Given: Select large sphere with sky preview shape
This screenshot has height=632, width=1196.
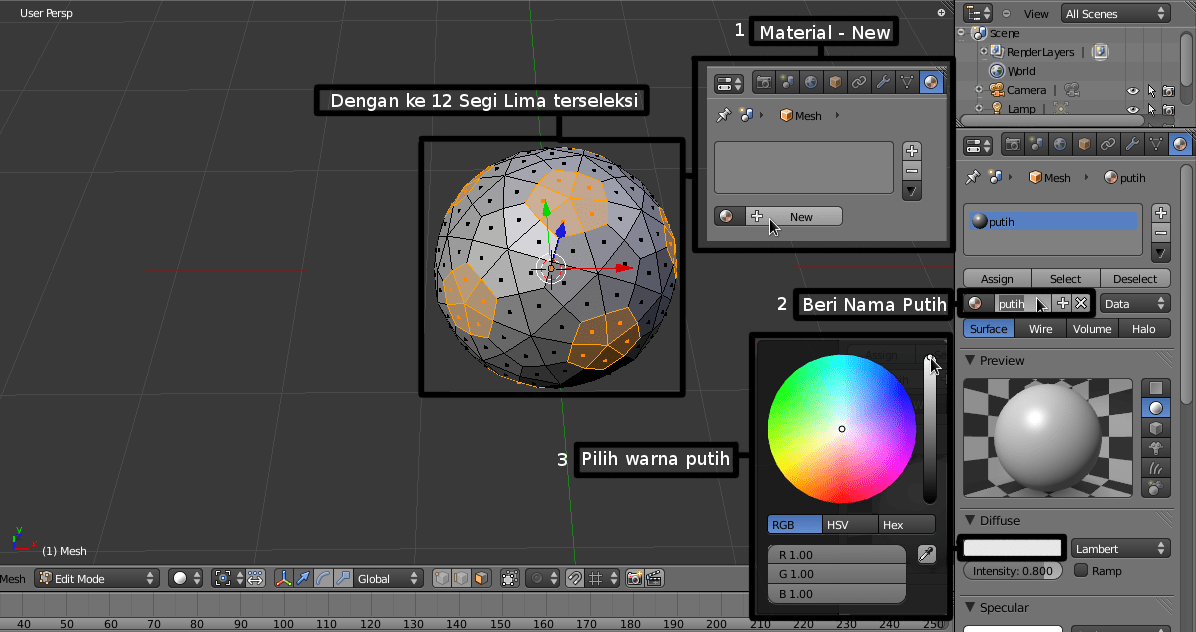Looking at the screenshot, I should pos(1156,488).
